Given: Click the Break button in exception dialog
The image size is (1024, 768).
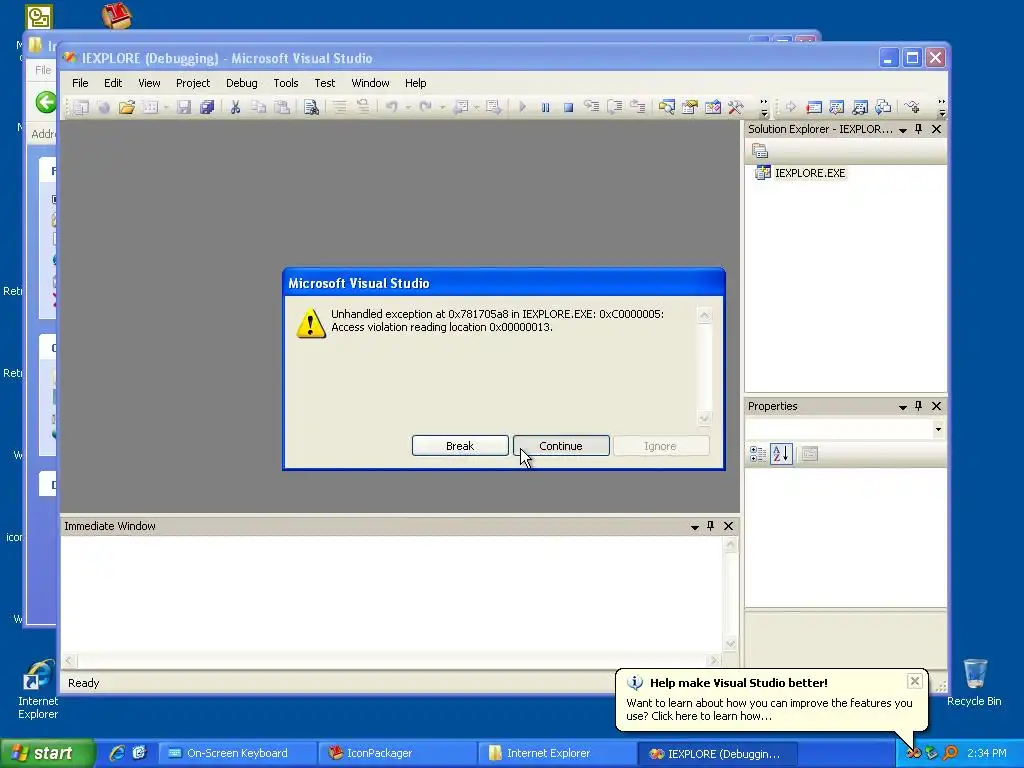Looking at the screenshot, I should 460,446.
